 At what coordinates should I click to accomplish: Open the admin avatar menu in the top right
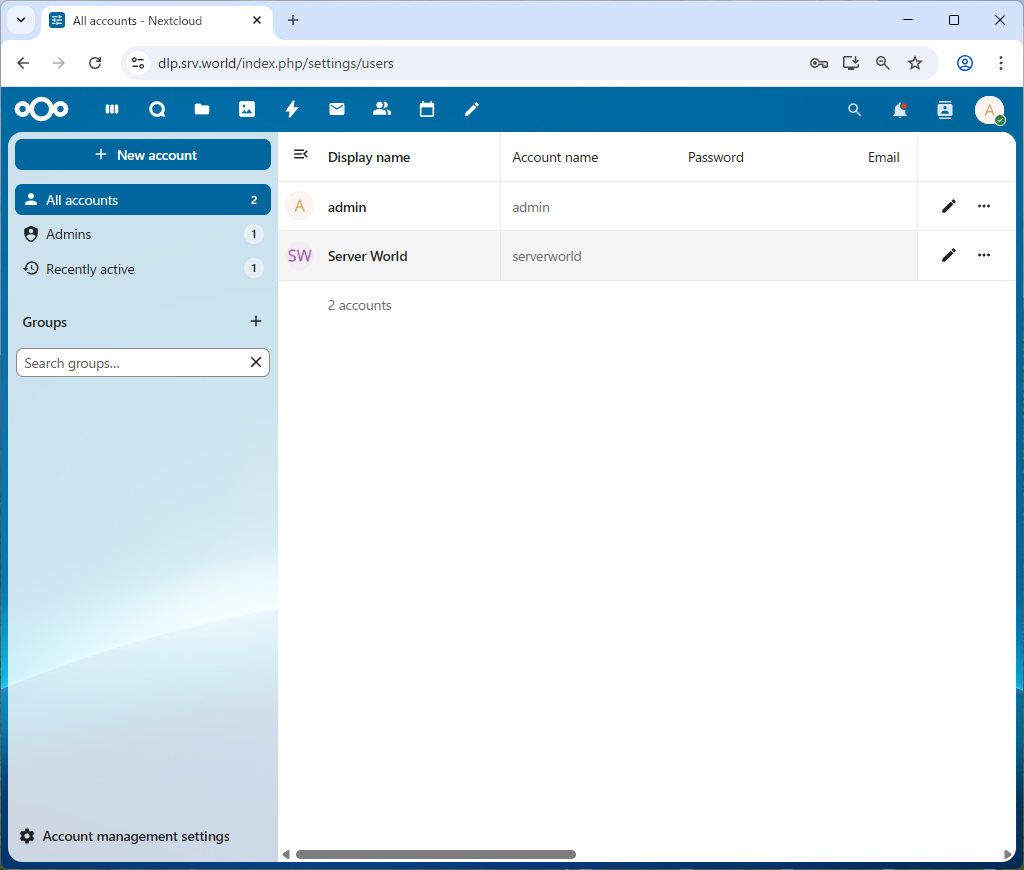(x=989, y=110)
